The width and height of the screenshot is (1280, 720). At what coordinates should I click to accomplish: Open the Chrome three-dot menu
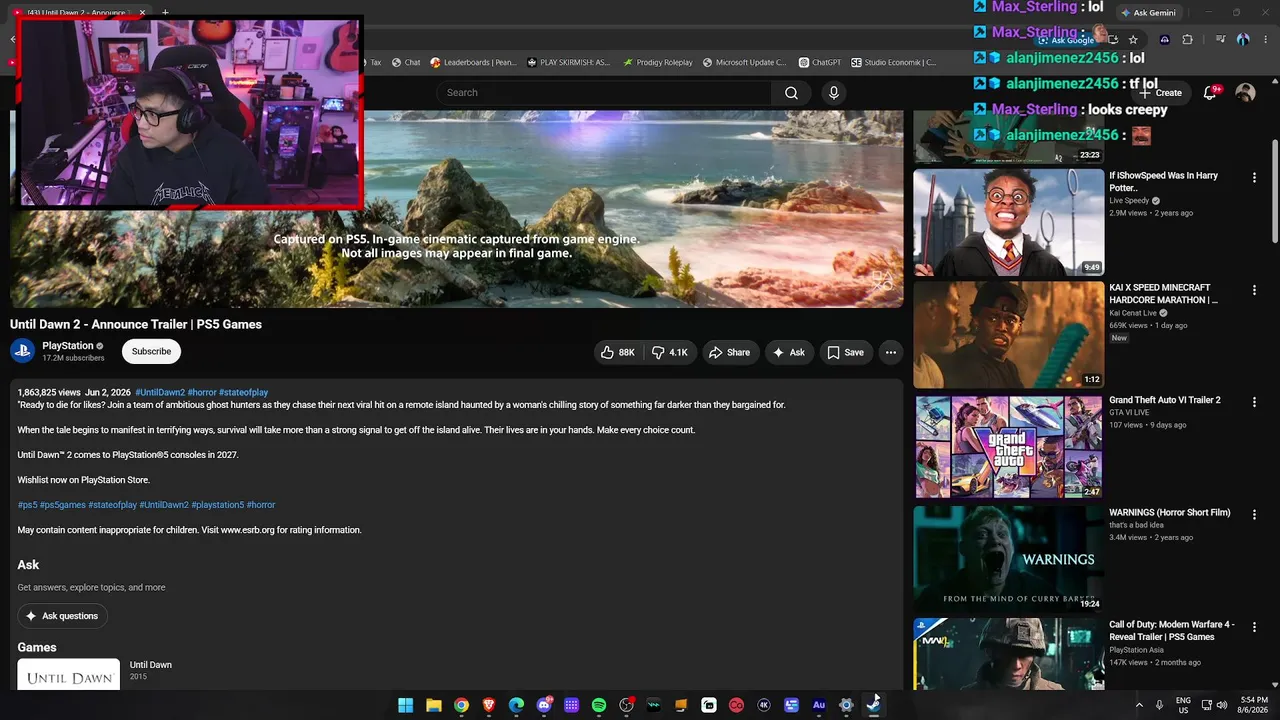1265,40
